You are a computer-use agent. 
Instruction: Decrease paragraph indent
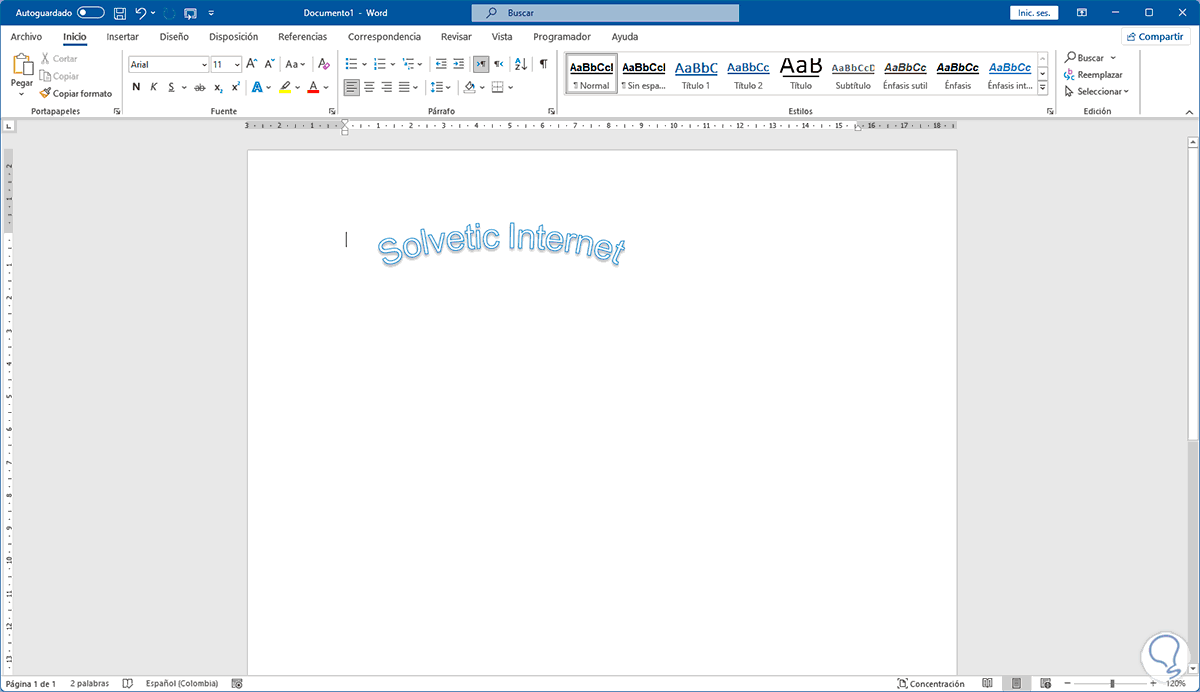click(x=441, y=64)
